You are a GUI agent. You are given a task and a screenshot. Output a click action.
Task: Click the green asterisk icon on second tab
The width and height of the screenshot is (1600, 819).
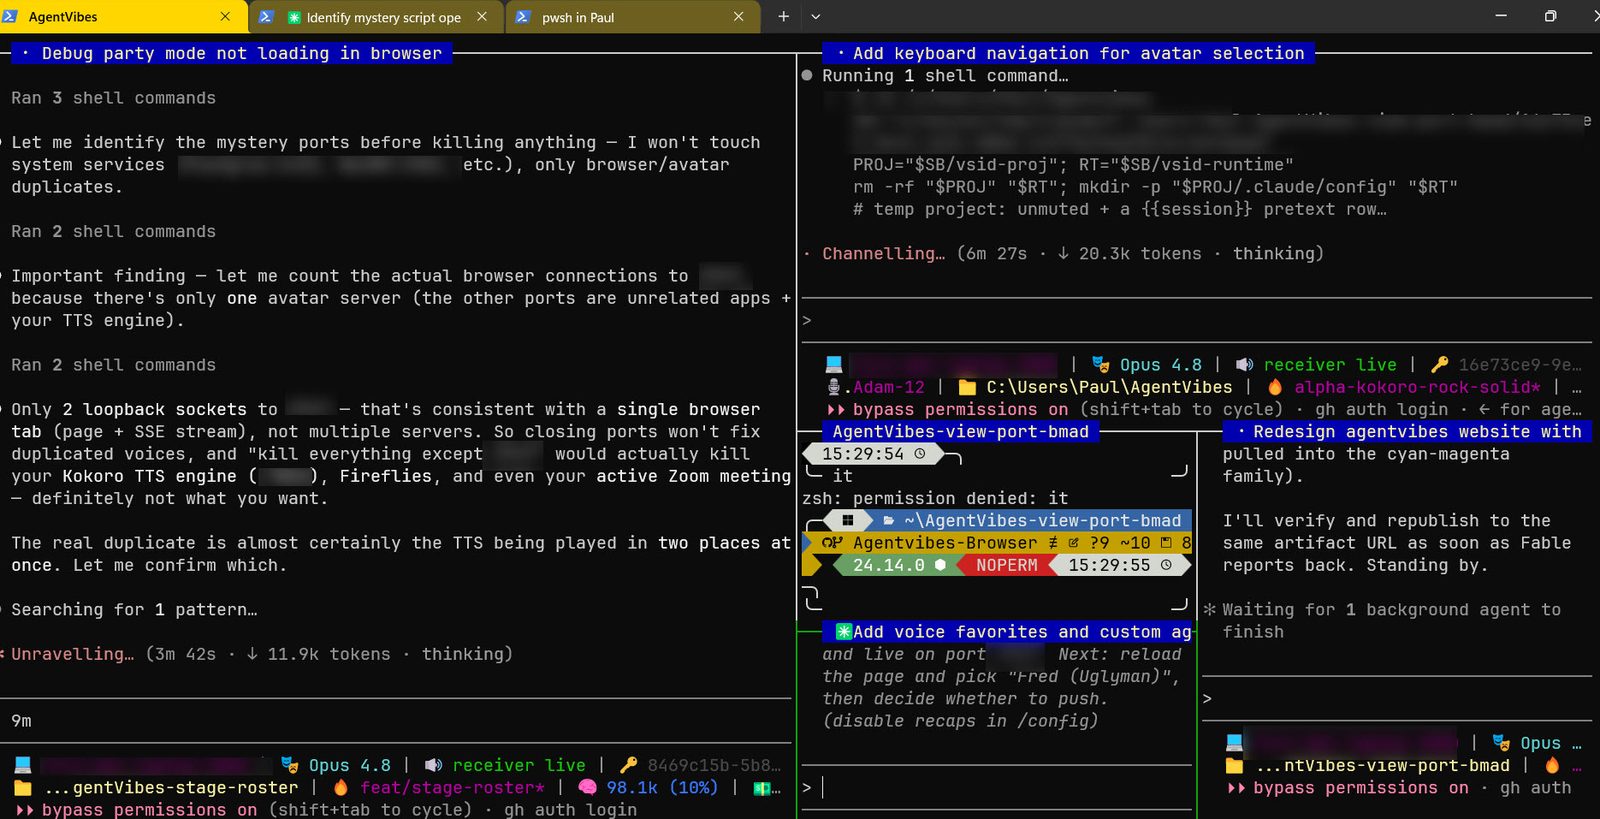tap(294, 18)
